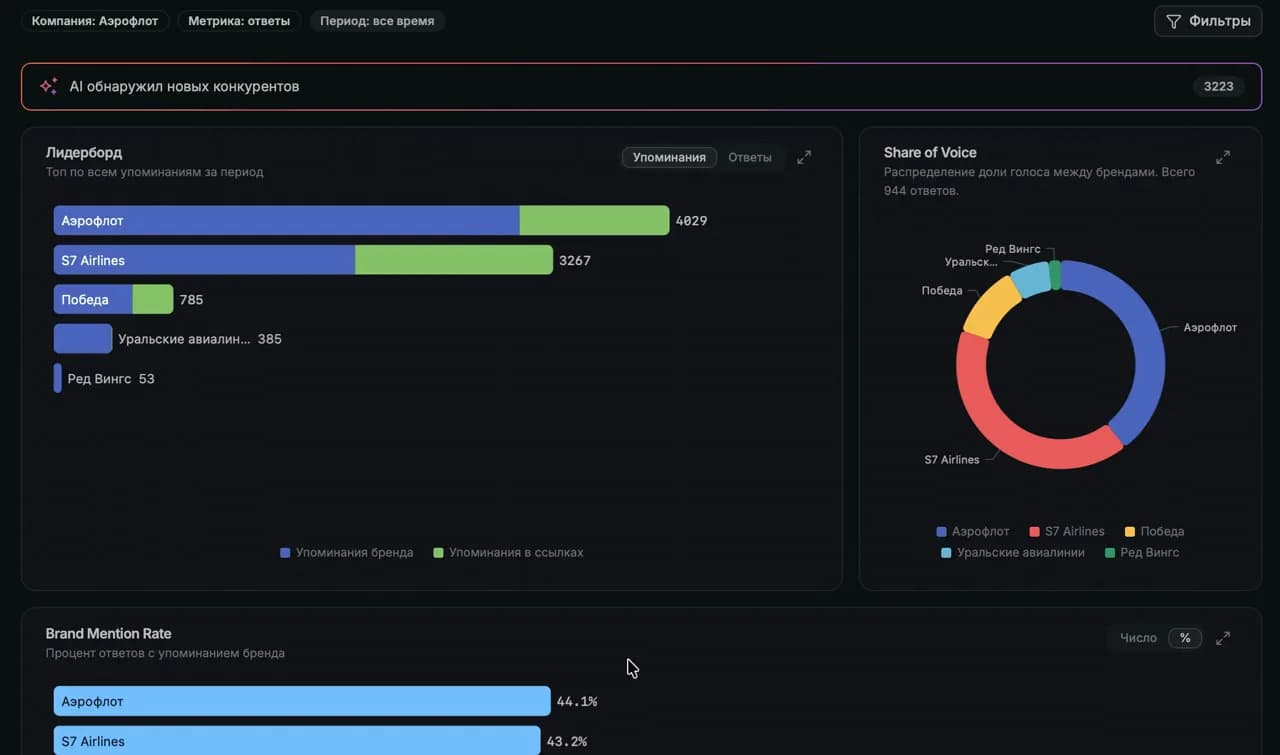
Task: Toggle S7 Airlines in donut legend
Action: coord(1067,531)
